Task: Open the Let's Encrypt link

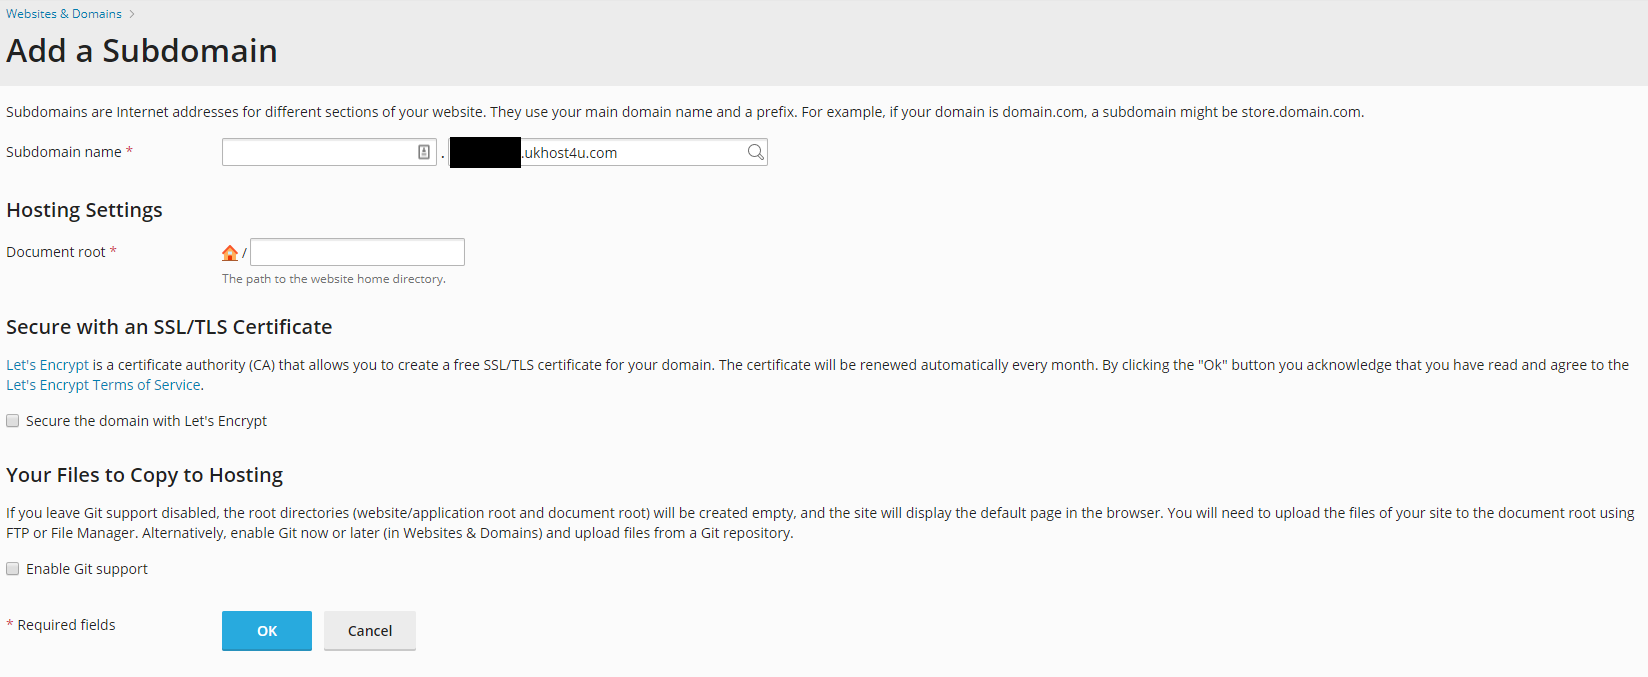Action: [x=47, y=364]
